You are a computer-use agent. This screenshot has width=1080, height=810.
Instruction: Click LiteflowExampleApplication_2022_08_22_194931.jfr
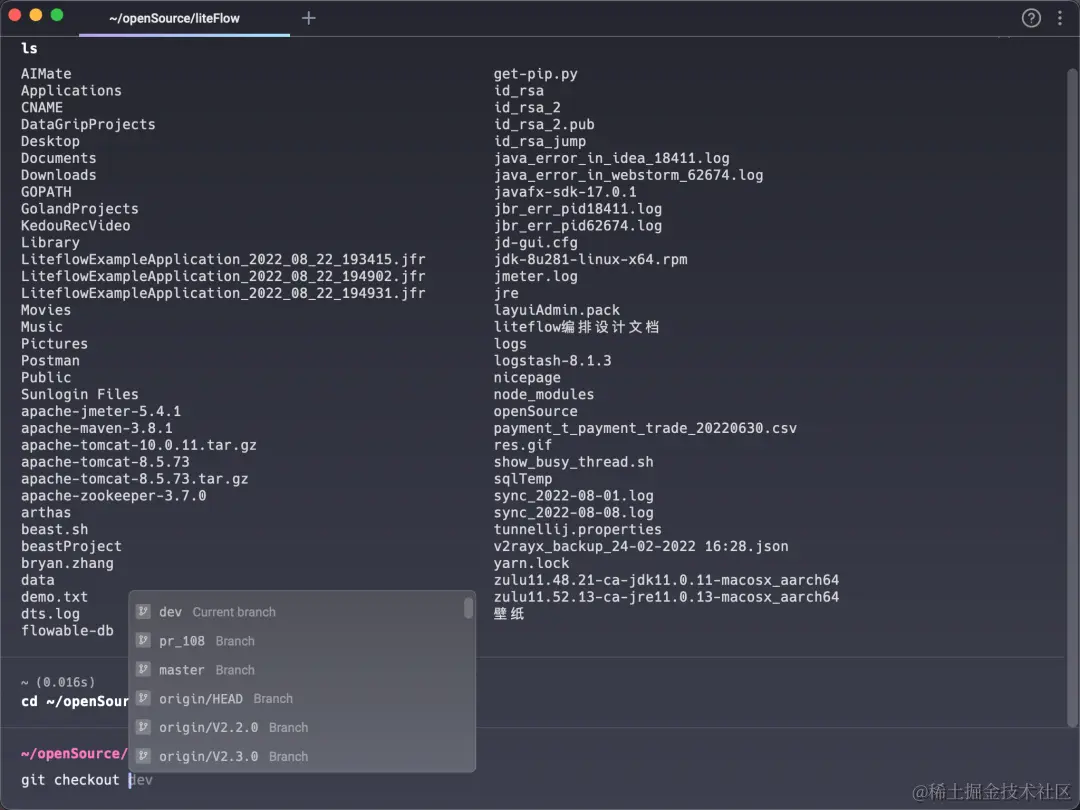(223, 293)
